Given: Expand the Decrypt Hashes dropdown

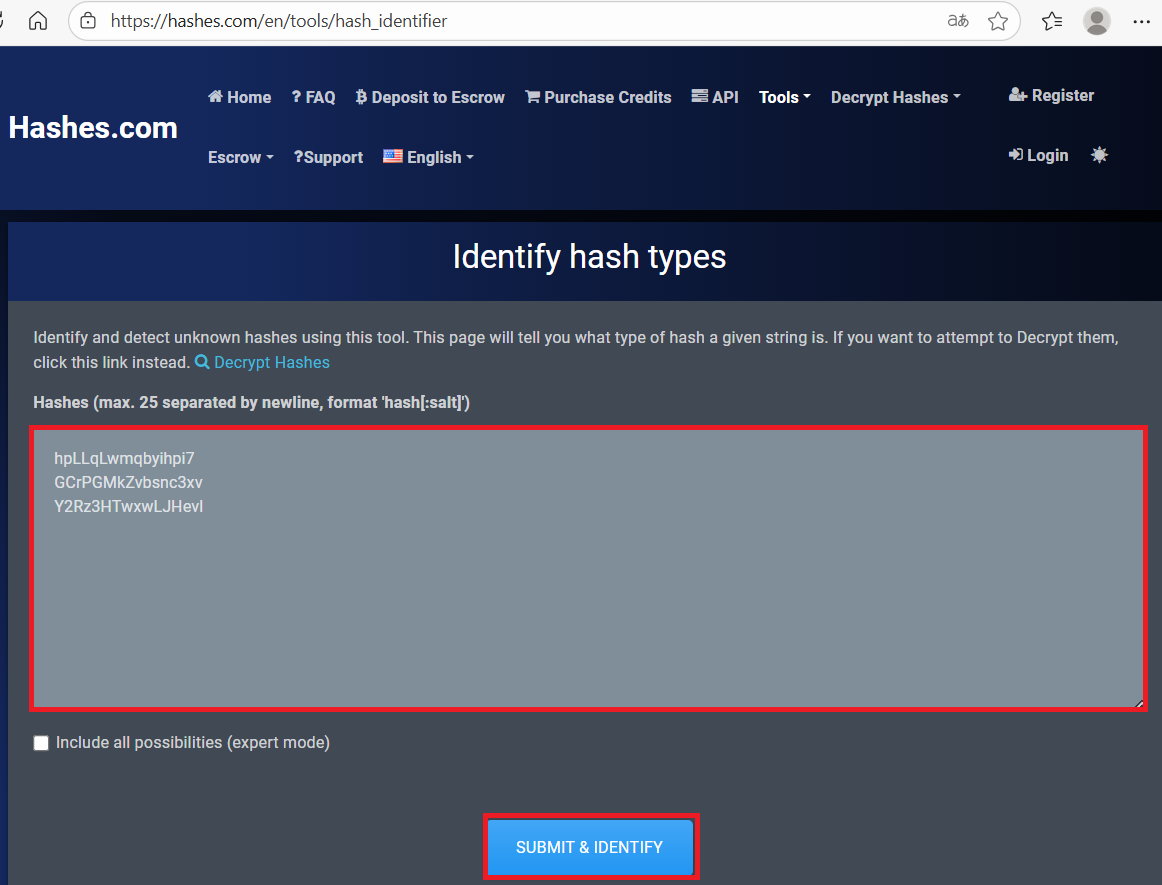Looking at the screenshot, I should 895,97.
